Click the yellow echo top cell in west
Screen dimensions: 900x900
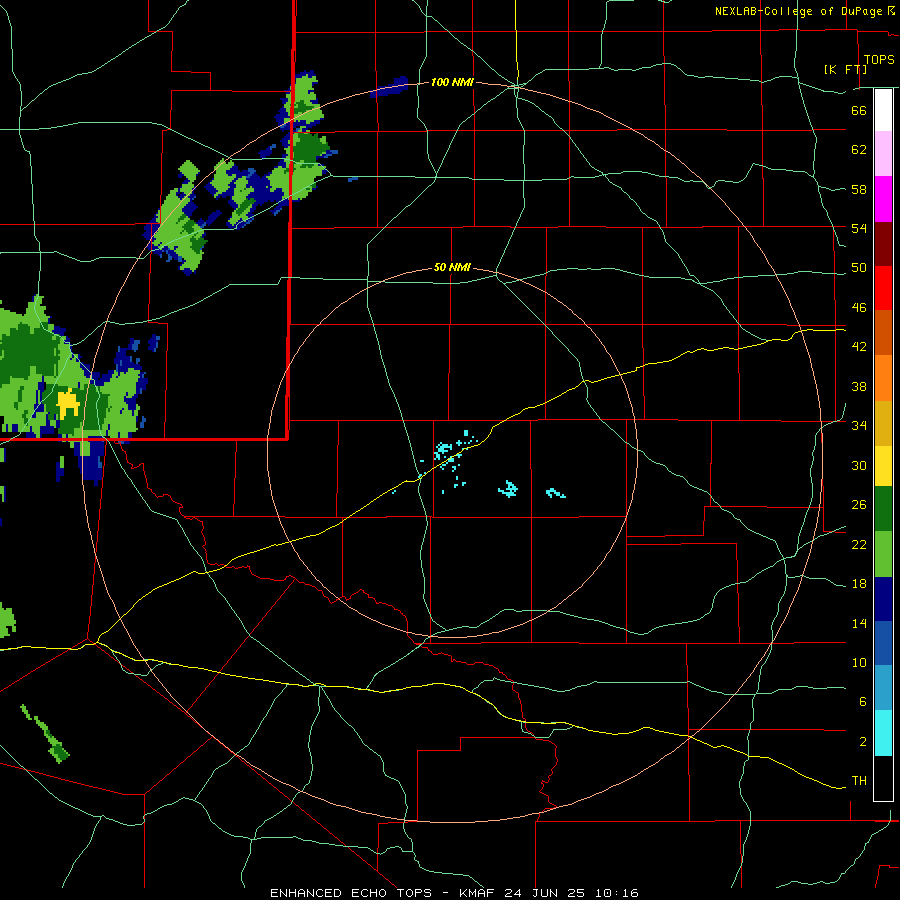click(x=68, y=402)
